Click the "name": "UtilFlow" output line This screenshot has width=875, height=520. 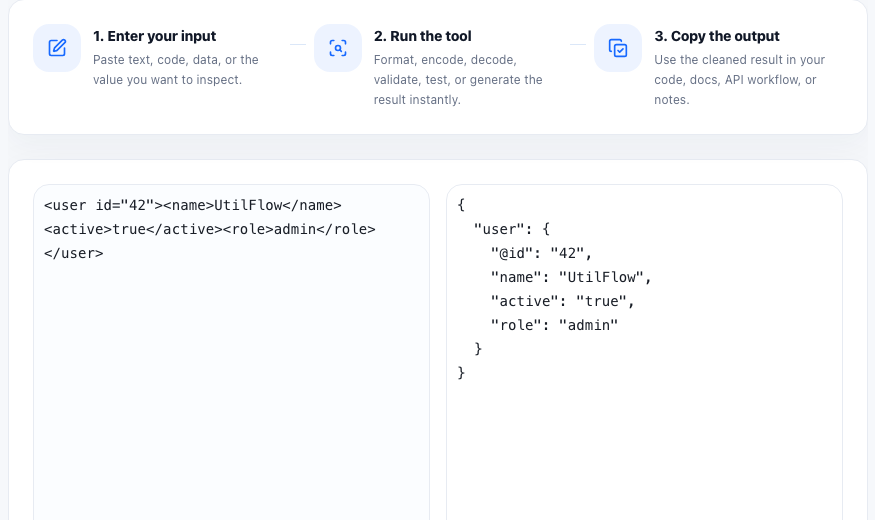tap(571, 277)
